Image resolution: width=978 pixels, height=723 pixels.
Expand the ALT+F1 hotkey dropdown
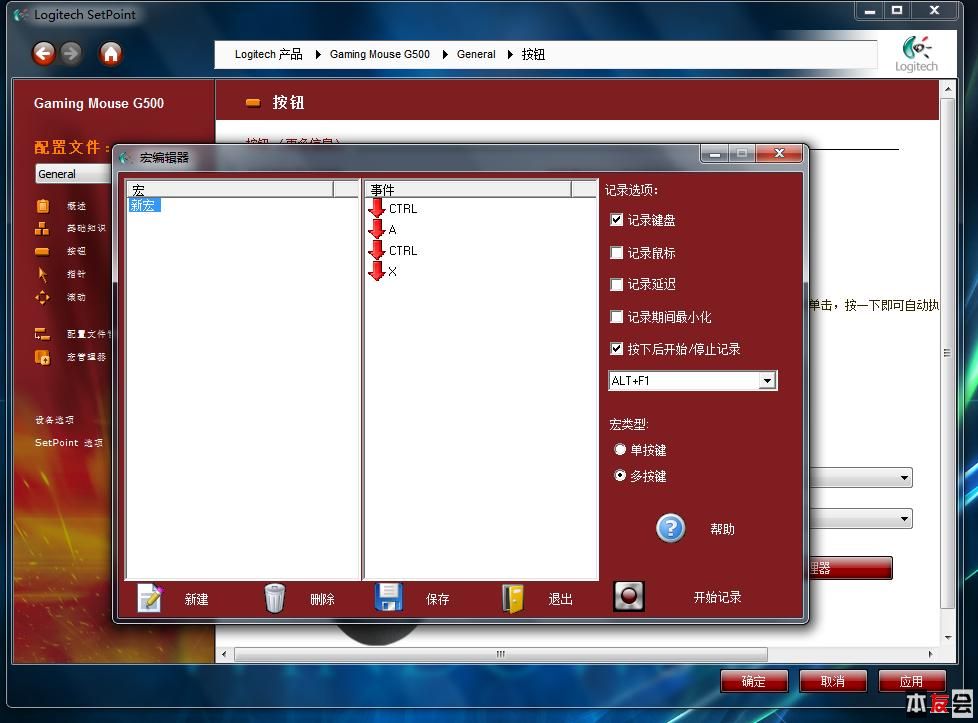click(767, 381)
